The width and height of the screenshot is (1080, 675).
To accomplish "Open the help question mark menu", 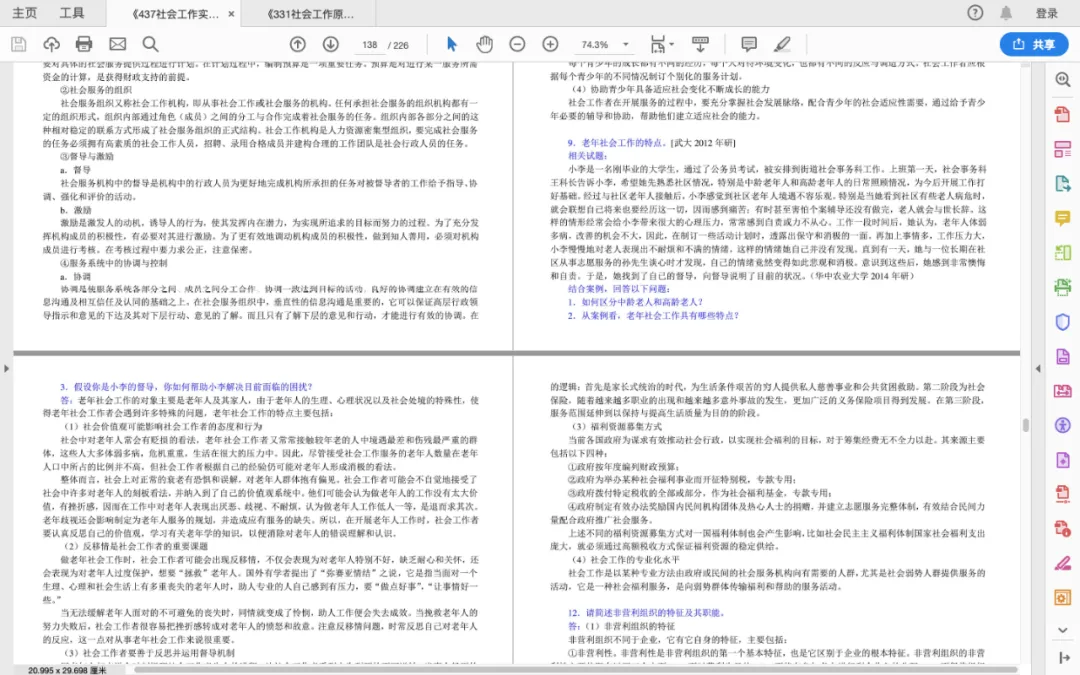I will pos(975,12).
